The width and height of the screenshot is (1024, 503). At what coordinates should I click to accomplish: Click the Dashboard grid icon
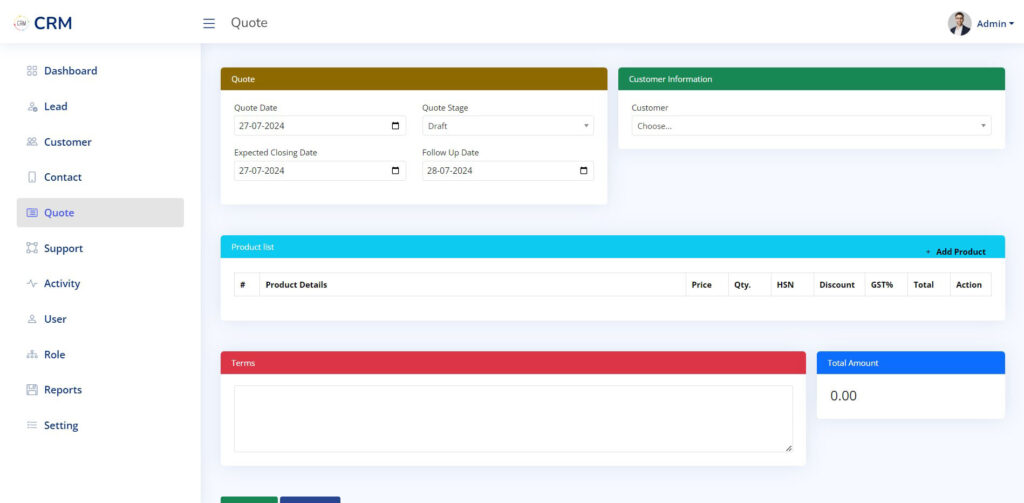pos(32,71)
